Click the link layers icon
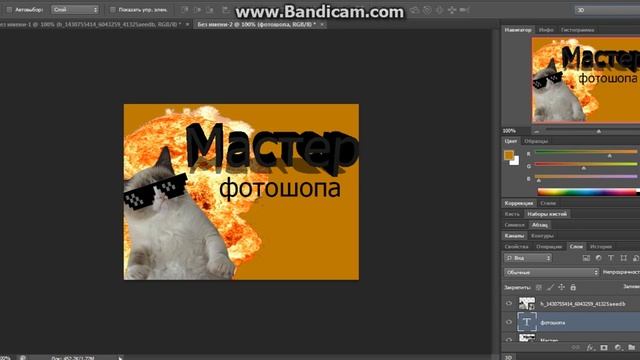640x360 pixels. coord(576,348)
